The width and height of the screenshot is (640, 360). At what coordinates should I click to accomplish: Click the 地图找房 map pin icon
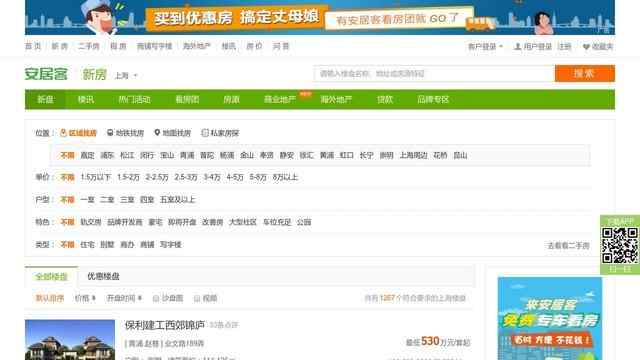click(x=157, y=133)
